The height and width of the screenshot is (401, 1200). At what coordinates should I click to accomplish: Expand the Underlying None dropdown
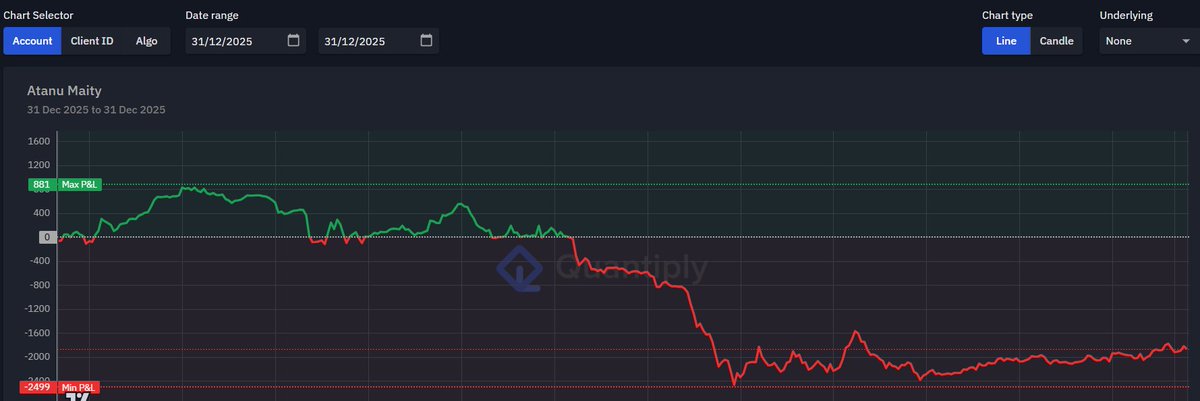(x=1145, y=41)
